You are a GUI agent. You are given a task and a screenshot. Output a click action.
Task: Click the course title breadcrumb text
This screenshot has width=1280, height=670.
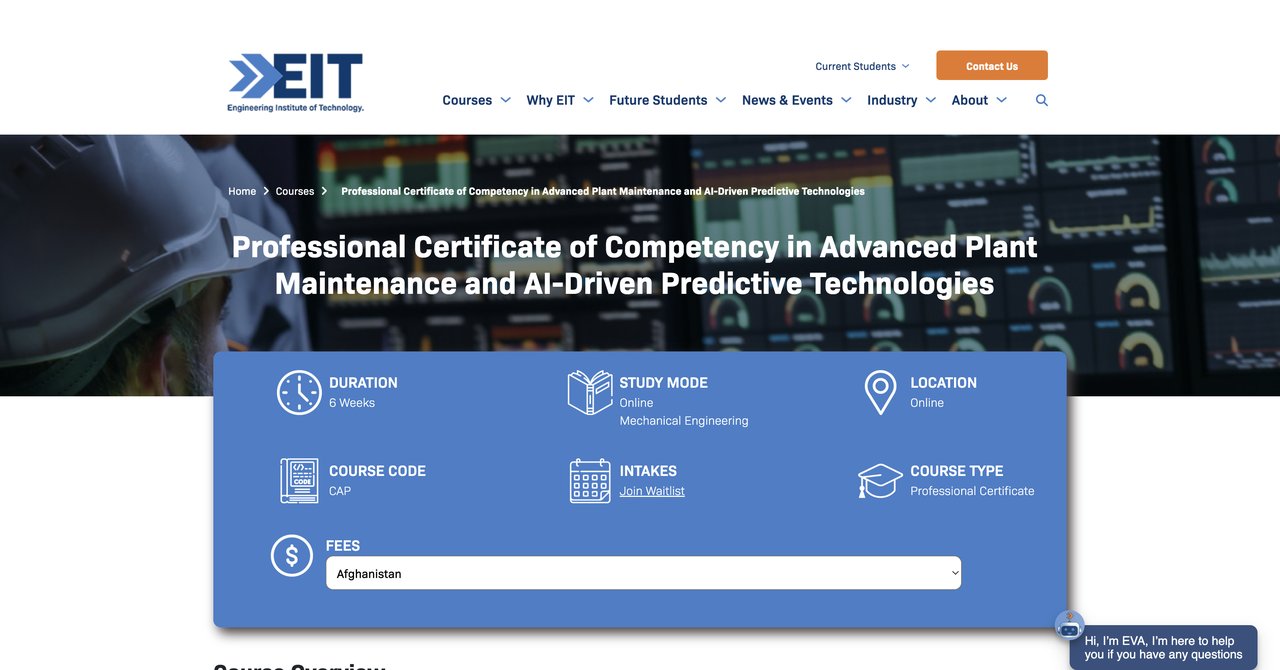(603, 191)
